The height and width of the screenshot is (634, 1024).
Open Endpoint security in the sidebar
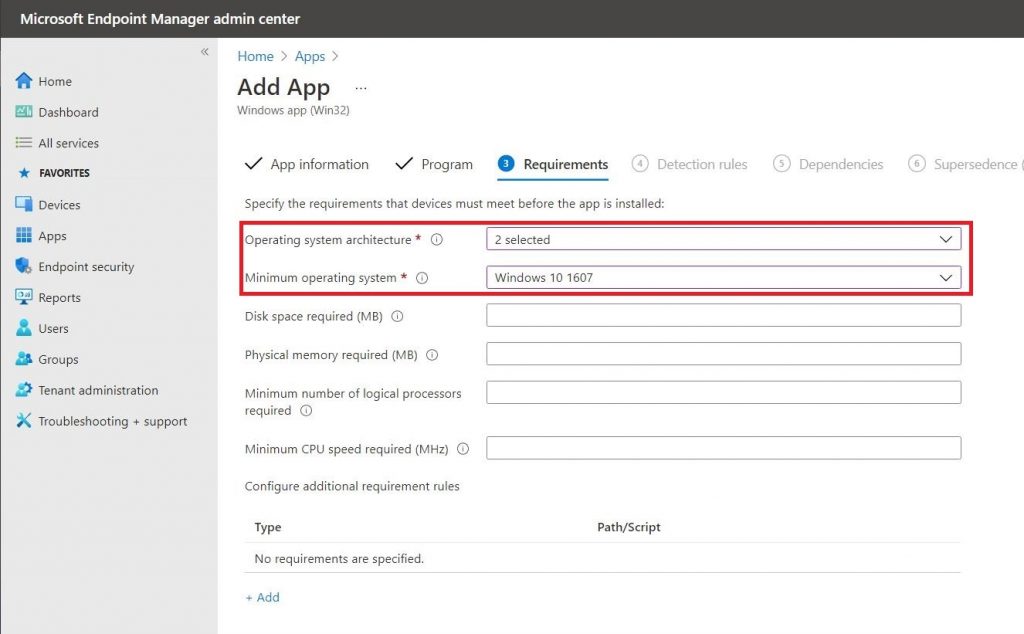(x=86, y=266)
